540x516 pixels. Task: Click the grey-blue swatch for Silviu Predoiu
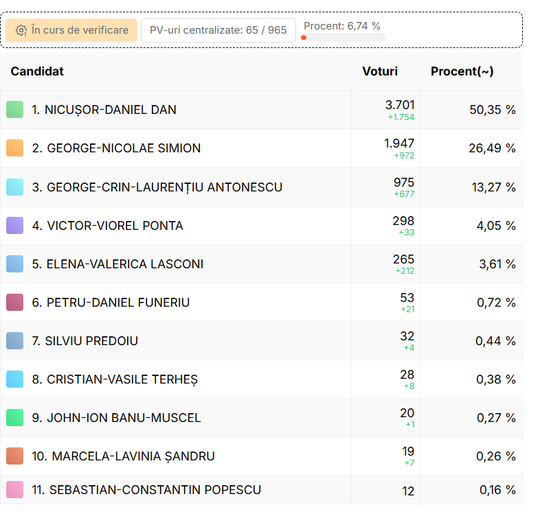coord(15,341)
